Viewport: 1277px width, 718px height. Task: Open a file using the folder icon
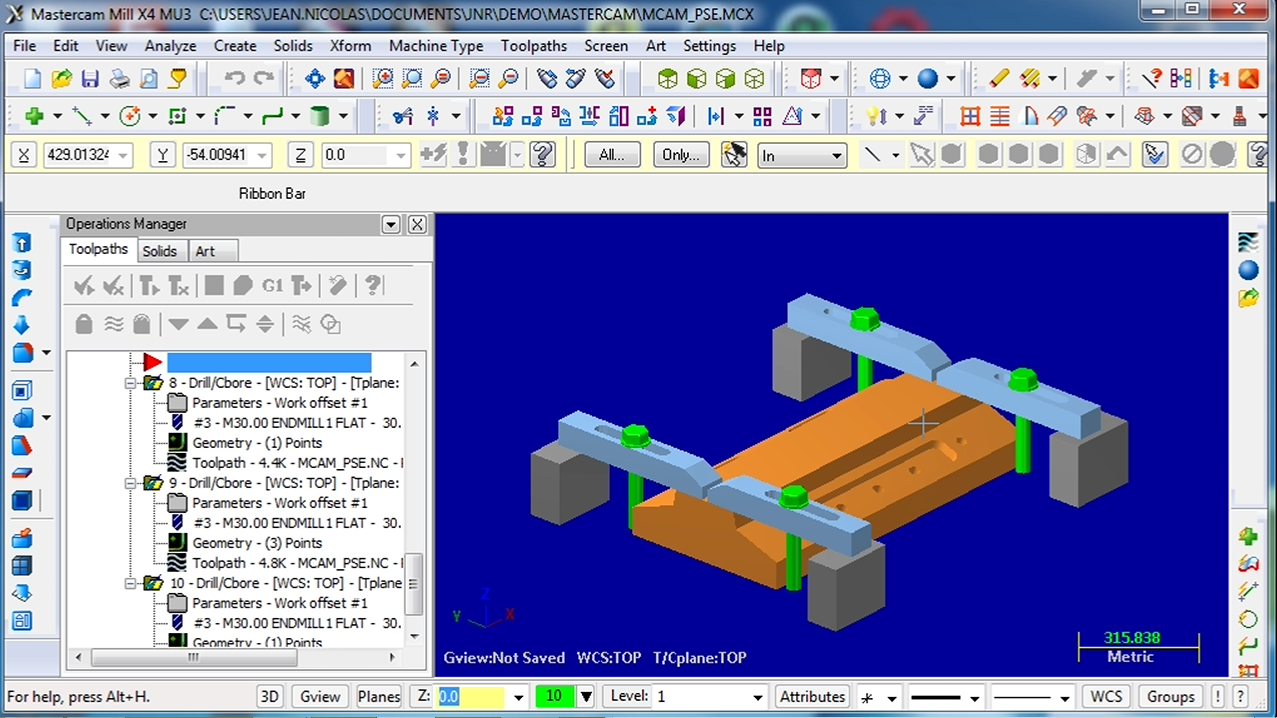click(61, 78)
